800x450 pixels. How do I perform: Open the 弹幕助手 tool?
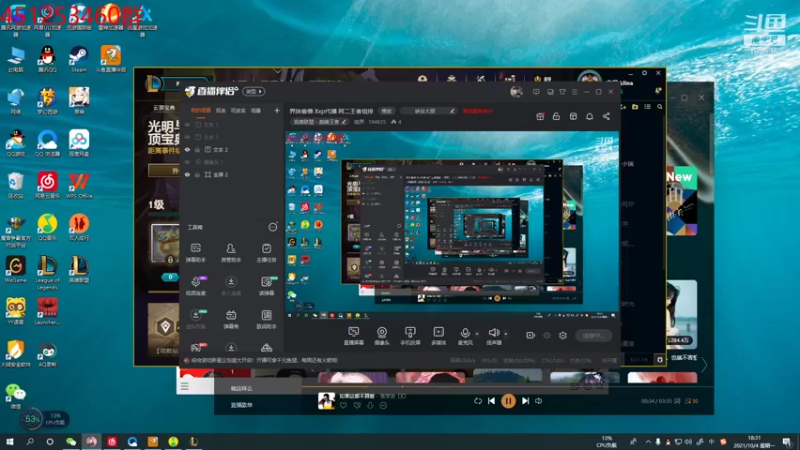pos(195,253)
